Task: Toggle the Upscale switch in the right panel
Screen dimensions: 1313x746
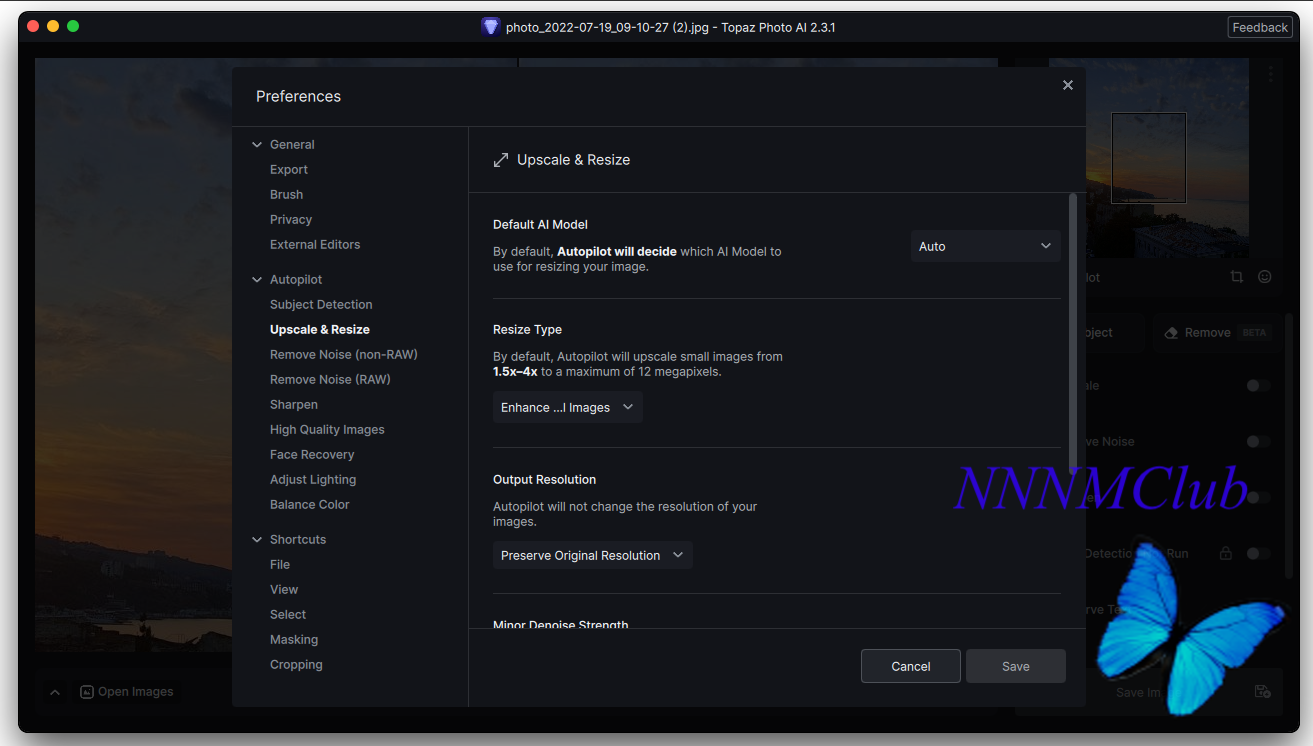Action: point(1258,385)
